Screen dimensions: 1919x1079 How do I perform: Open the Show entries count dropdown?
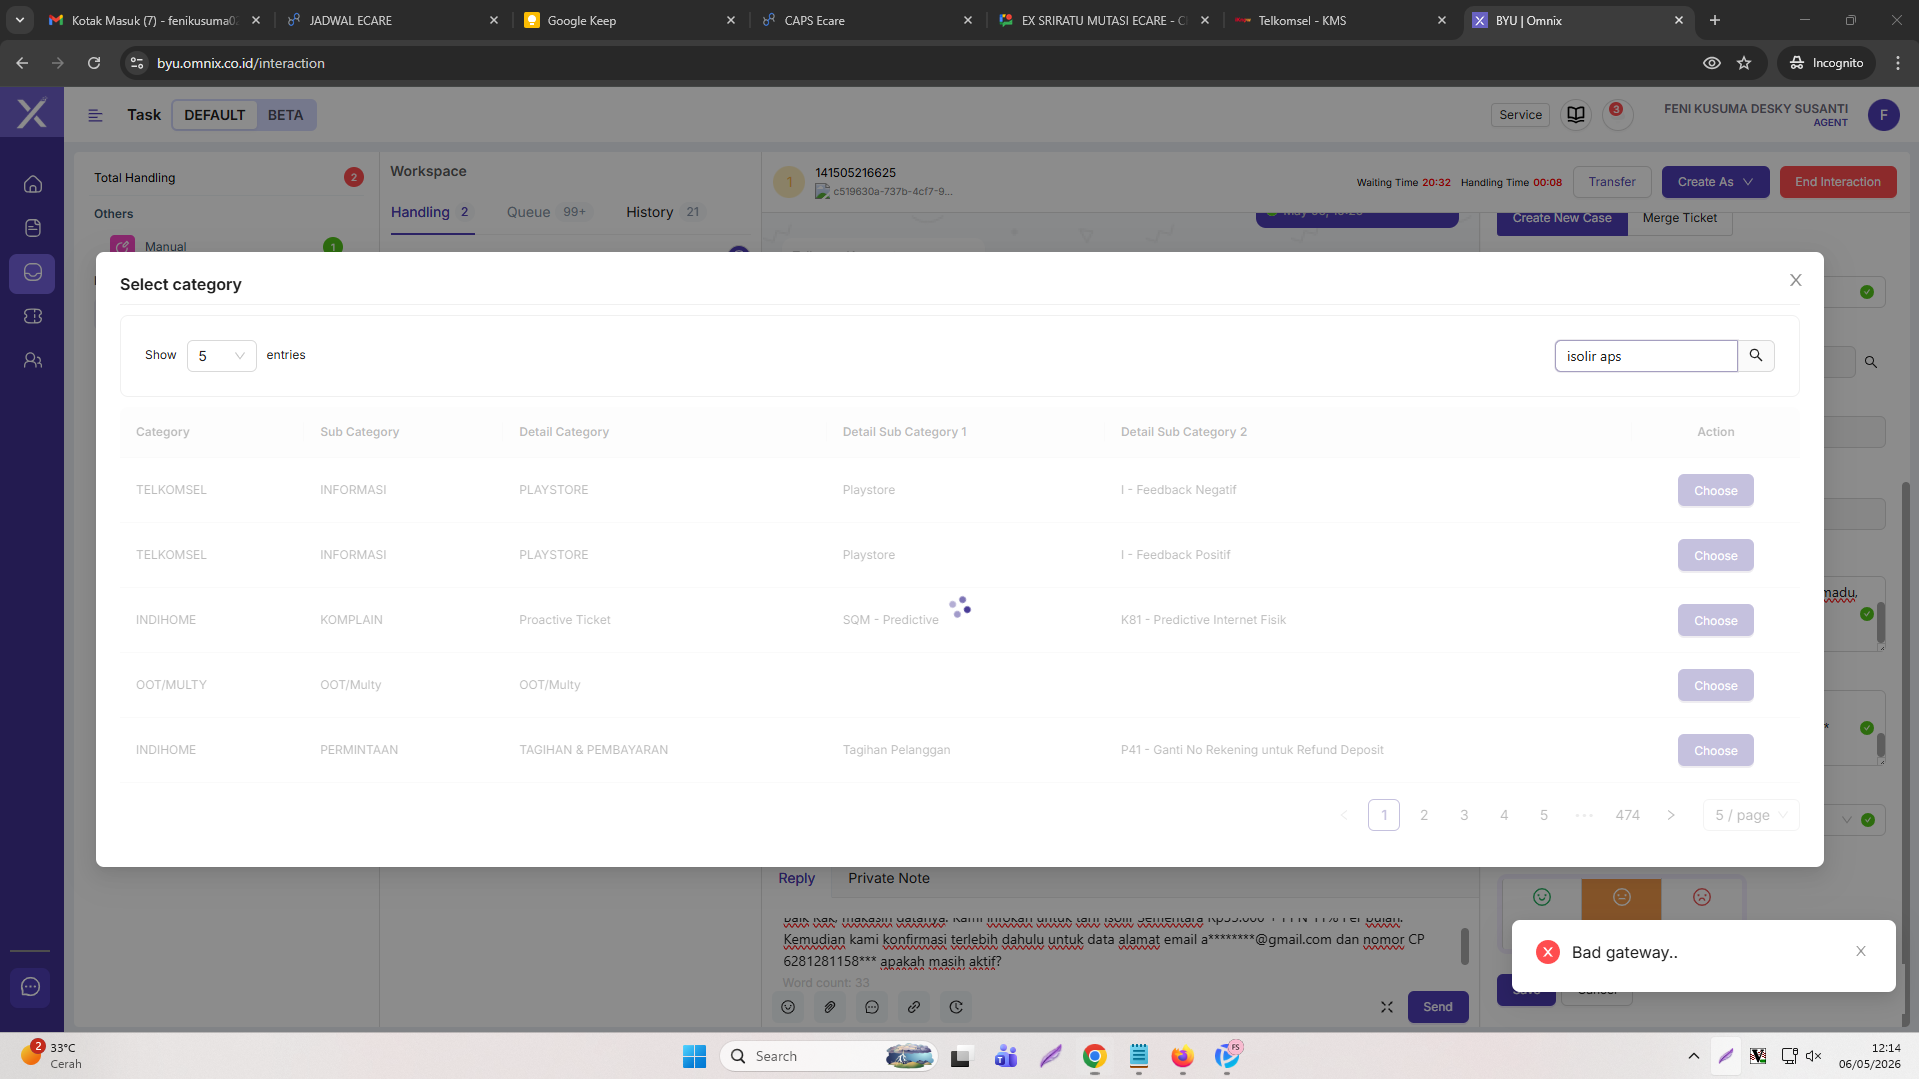coord(221,356)
